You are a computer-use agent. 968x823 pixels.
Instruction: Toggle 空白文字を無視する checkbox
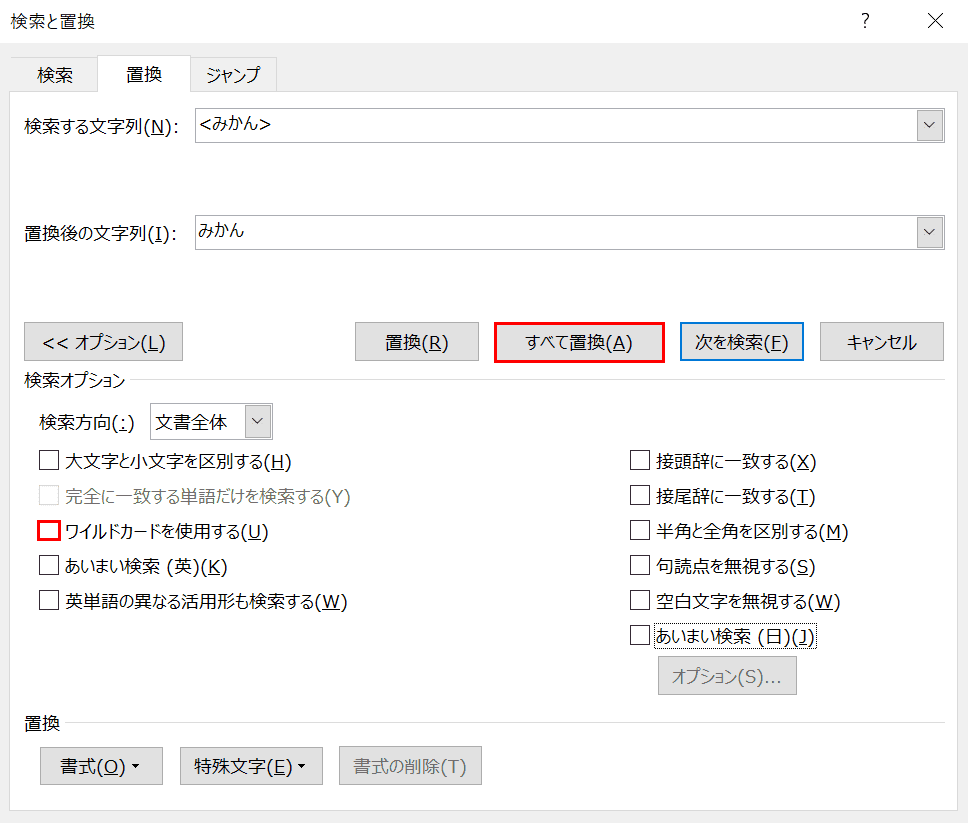point(640,600)
